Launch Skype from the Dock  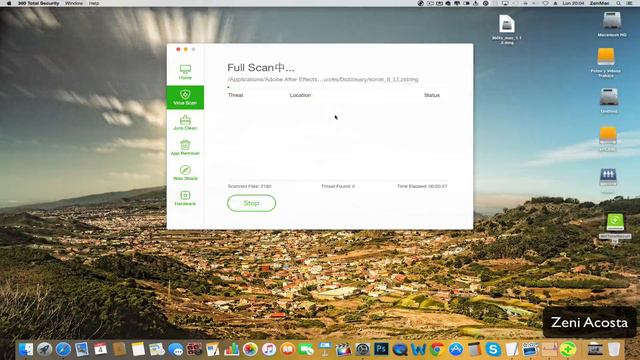493,349
